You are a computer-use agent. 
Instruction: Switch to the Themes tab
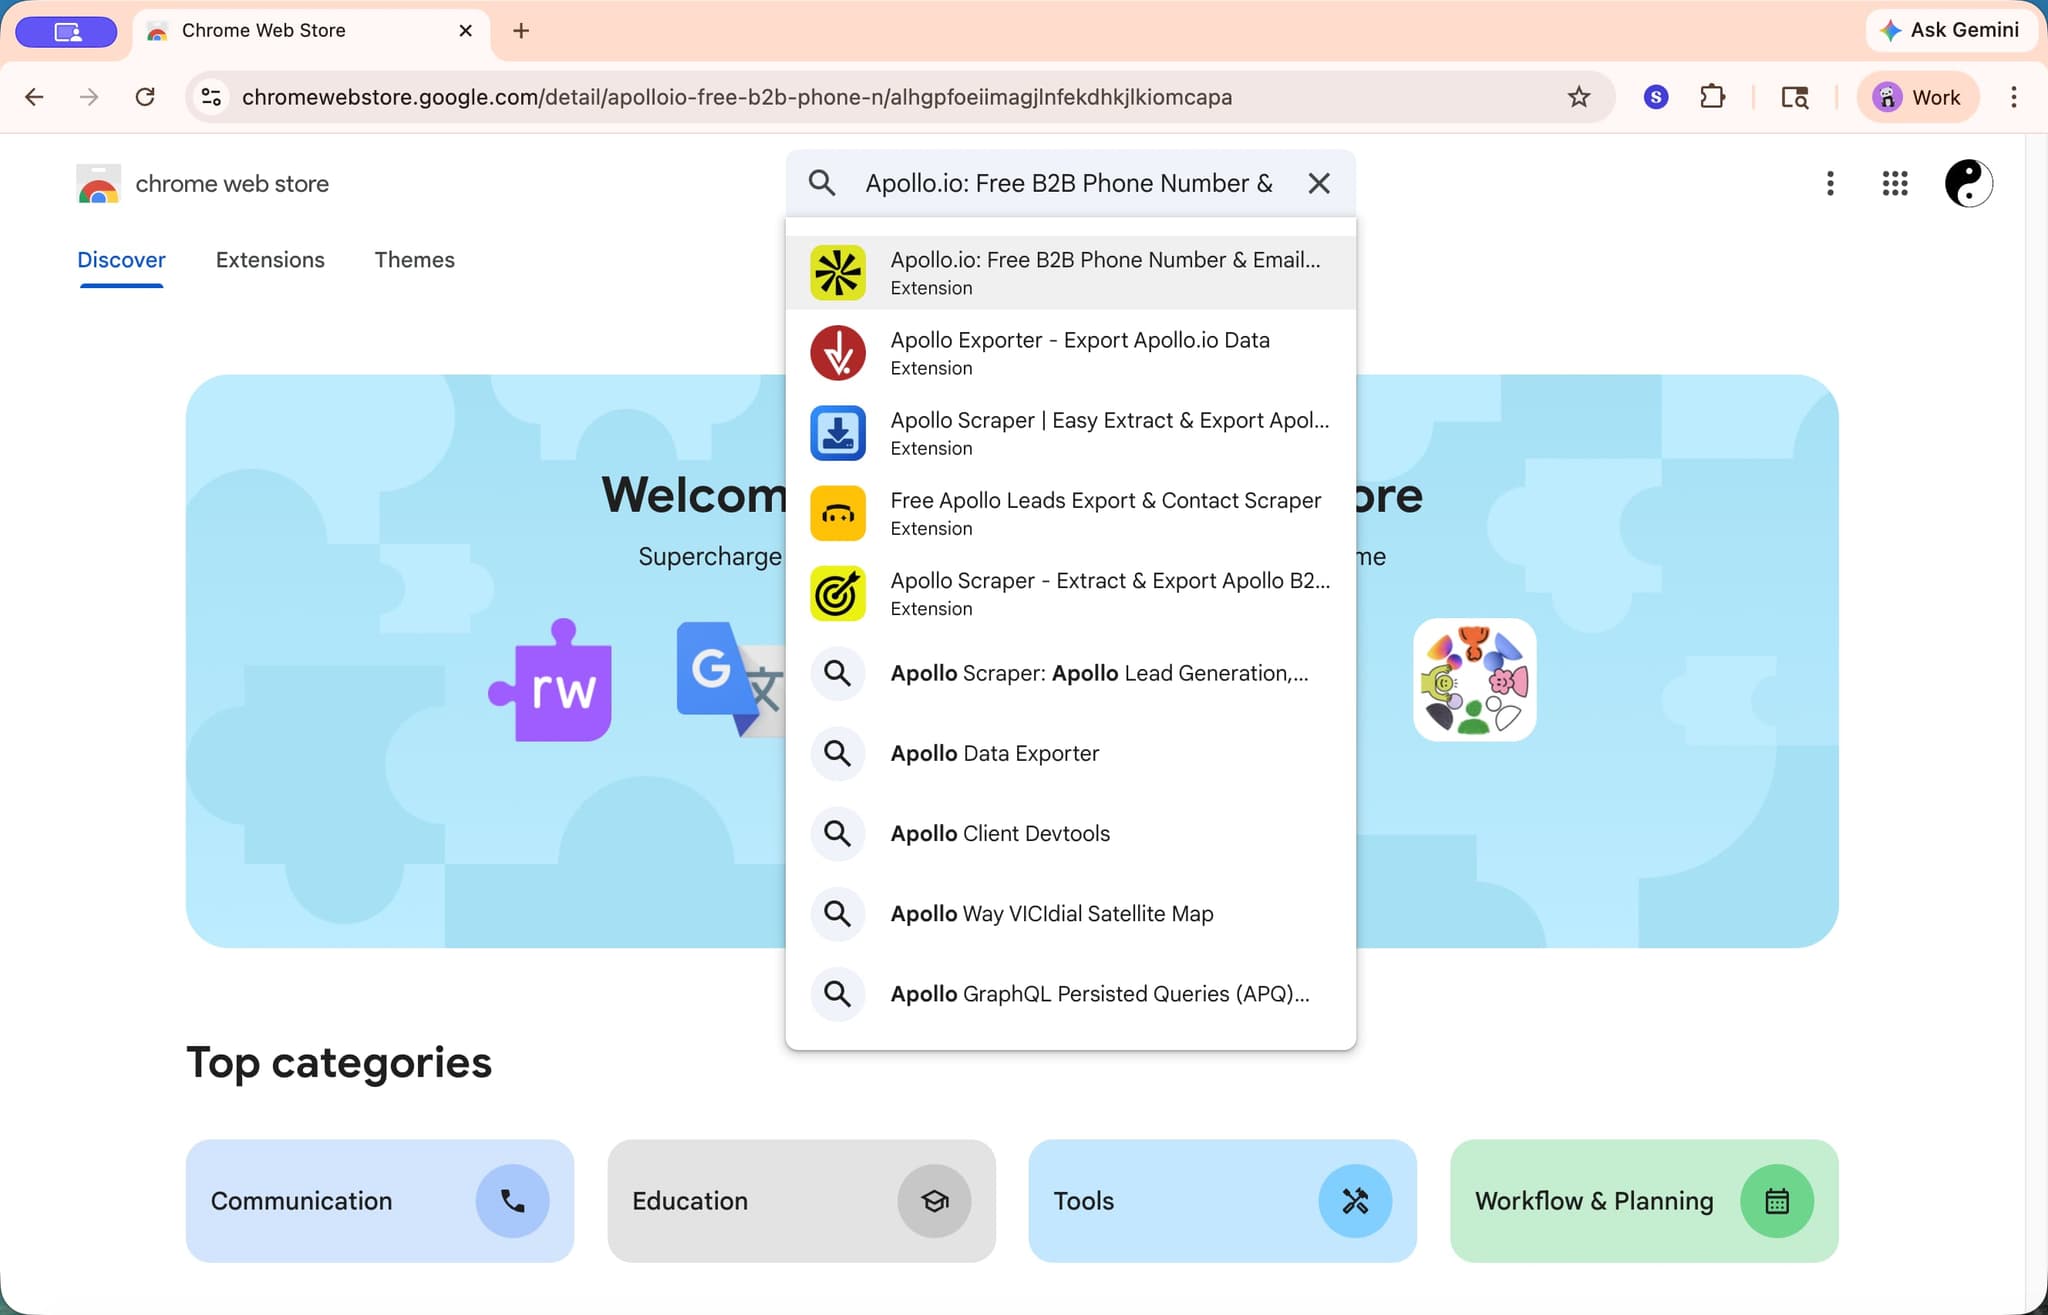pos(414,260)
